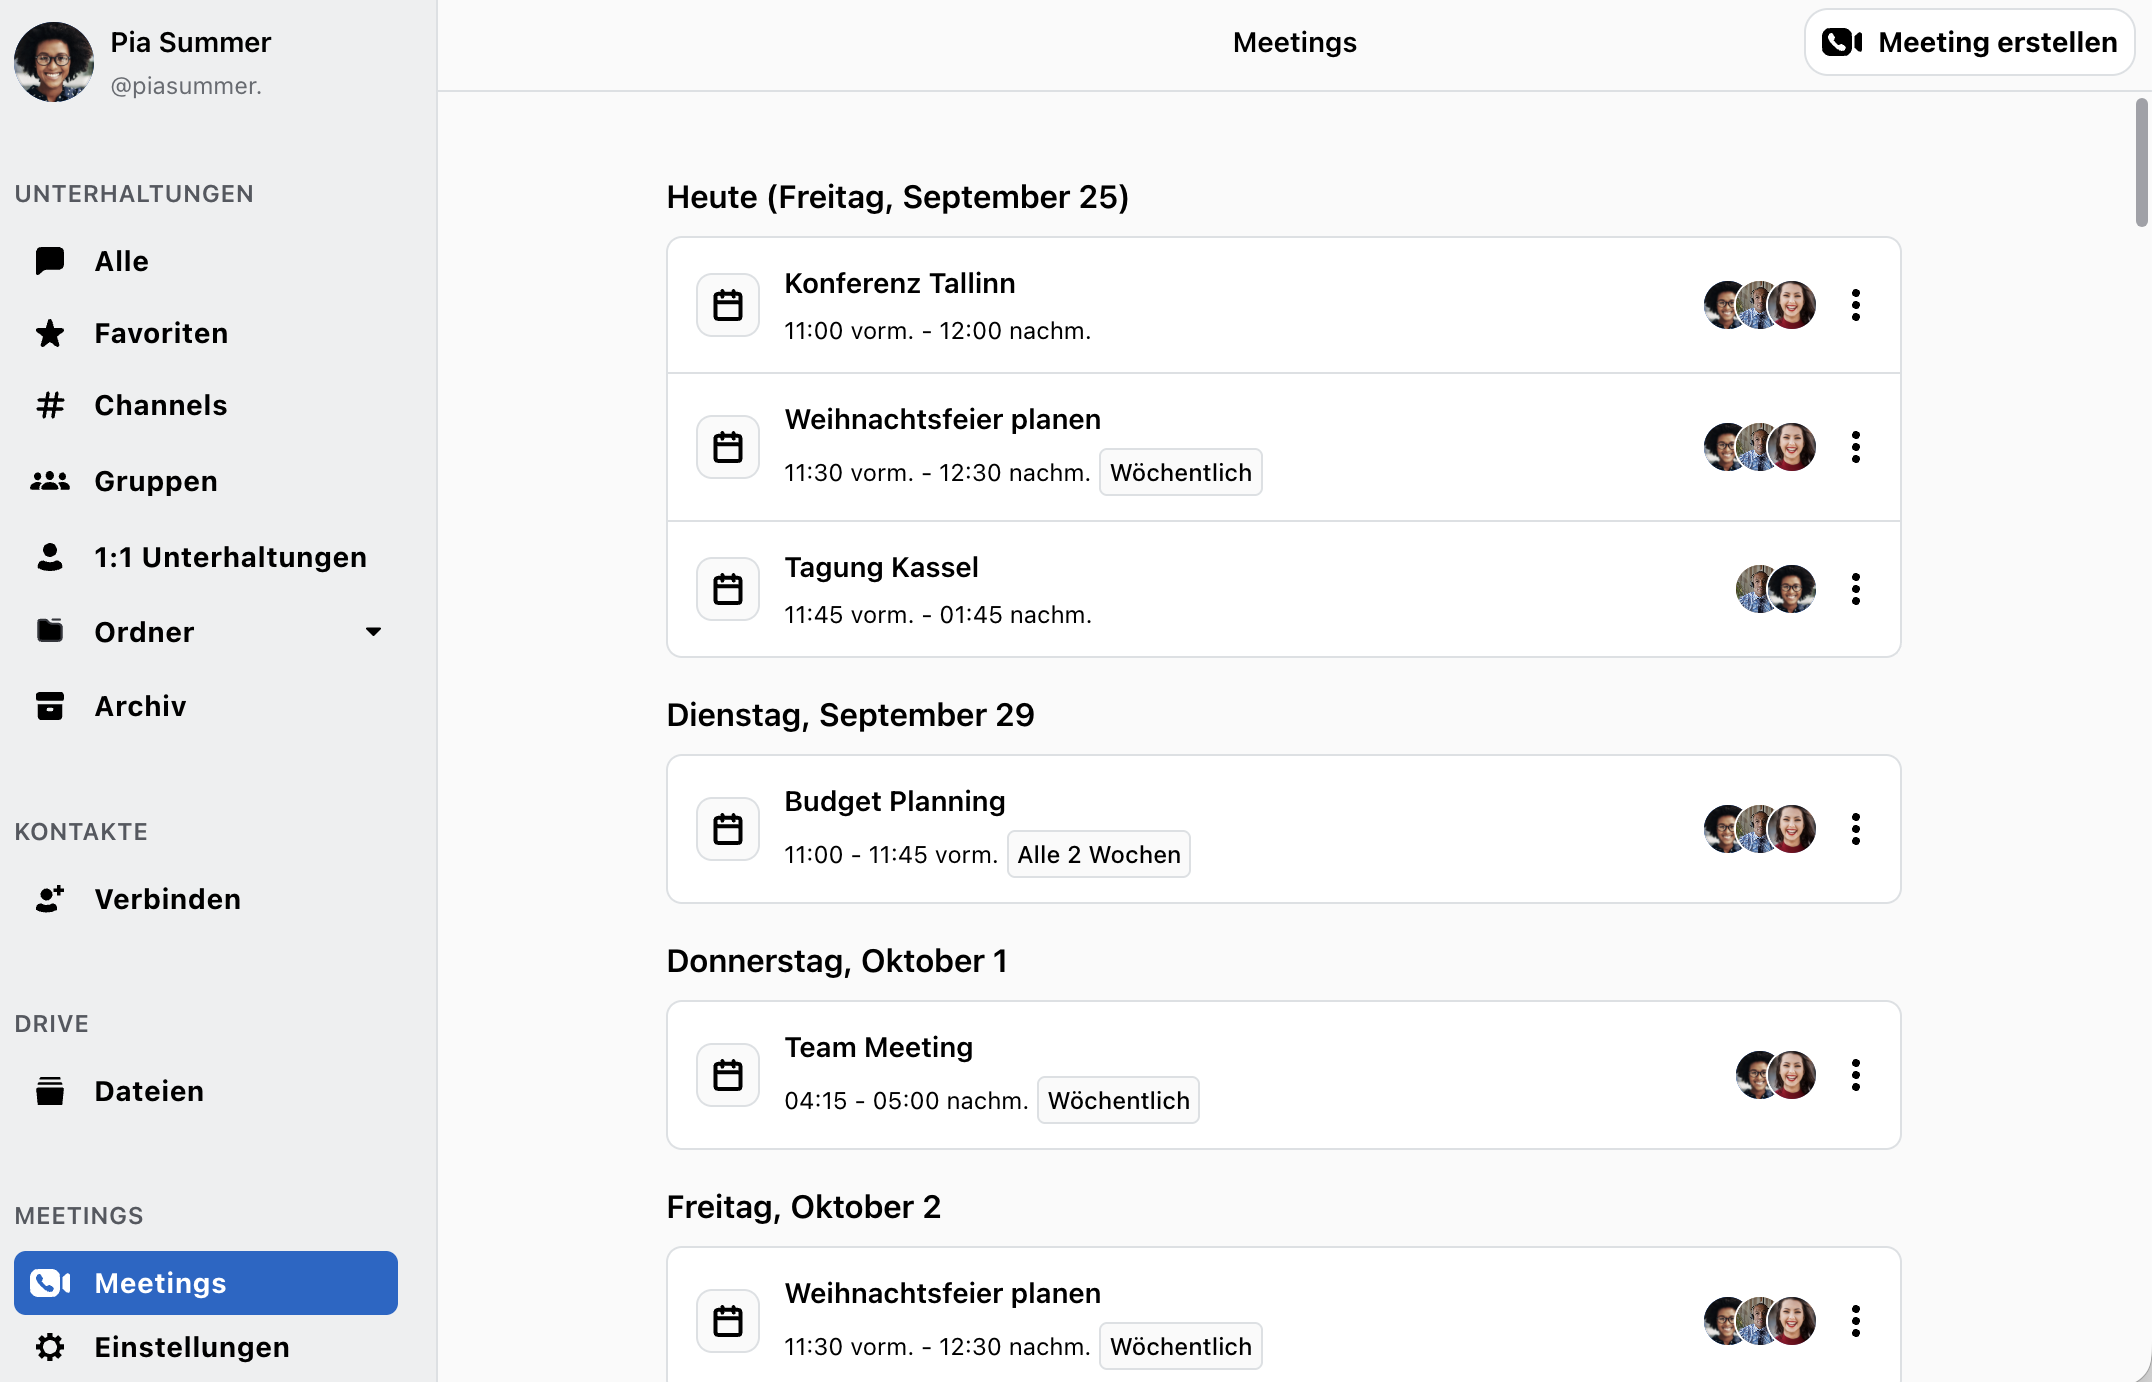Open Dateien under Drive

coord(149,1091)
